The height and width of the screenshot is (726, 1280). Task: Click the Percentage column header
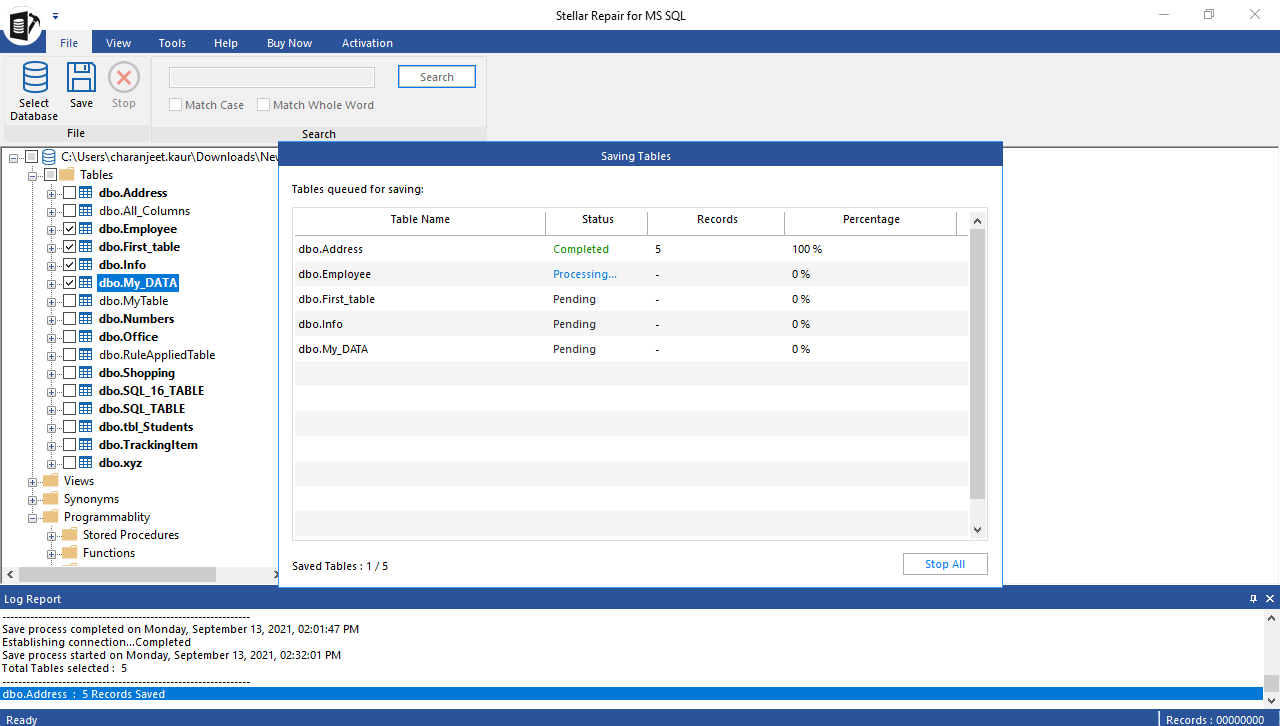pyautogui.click(x=871, y=220)
